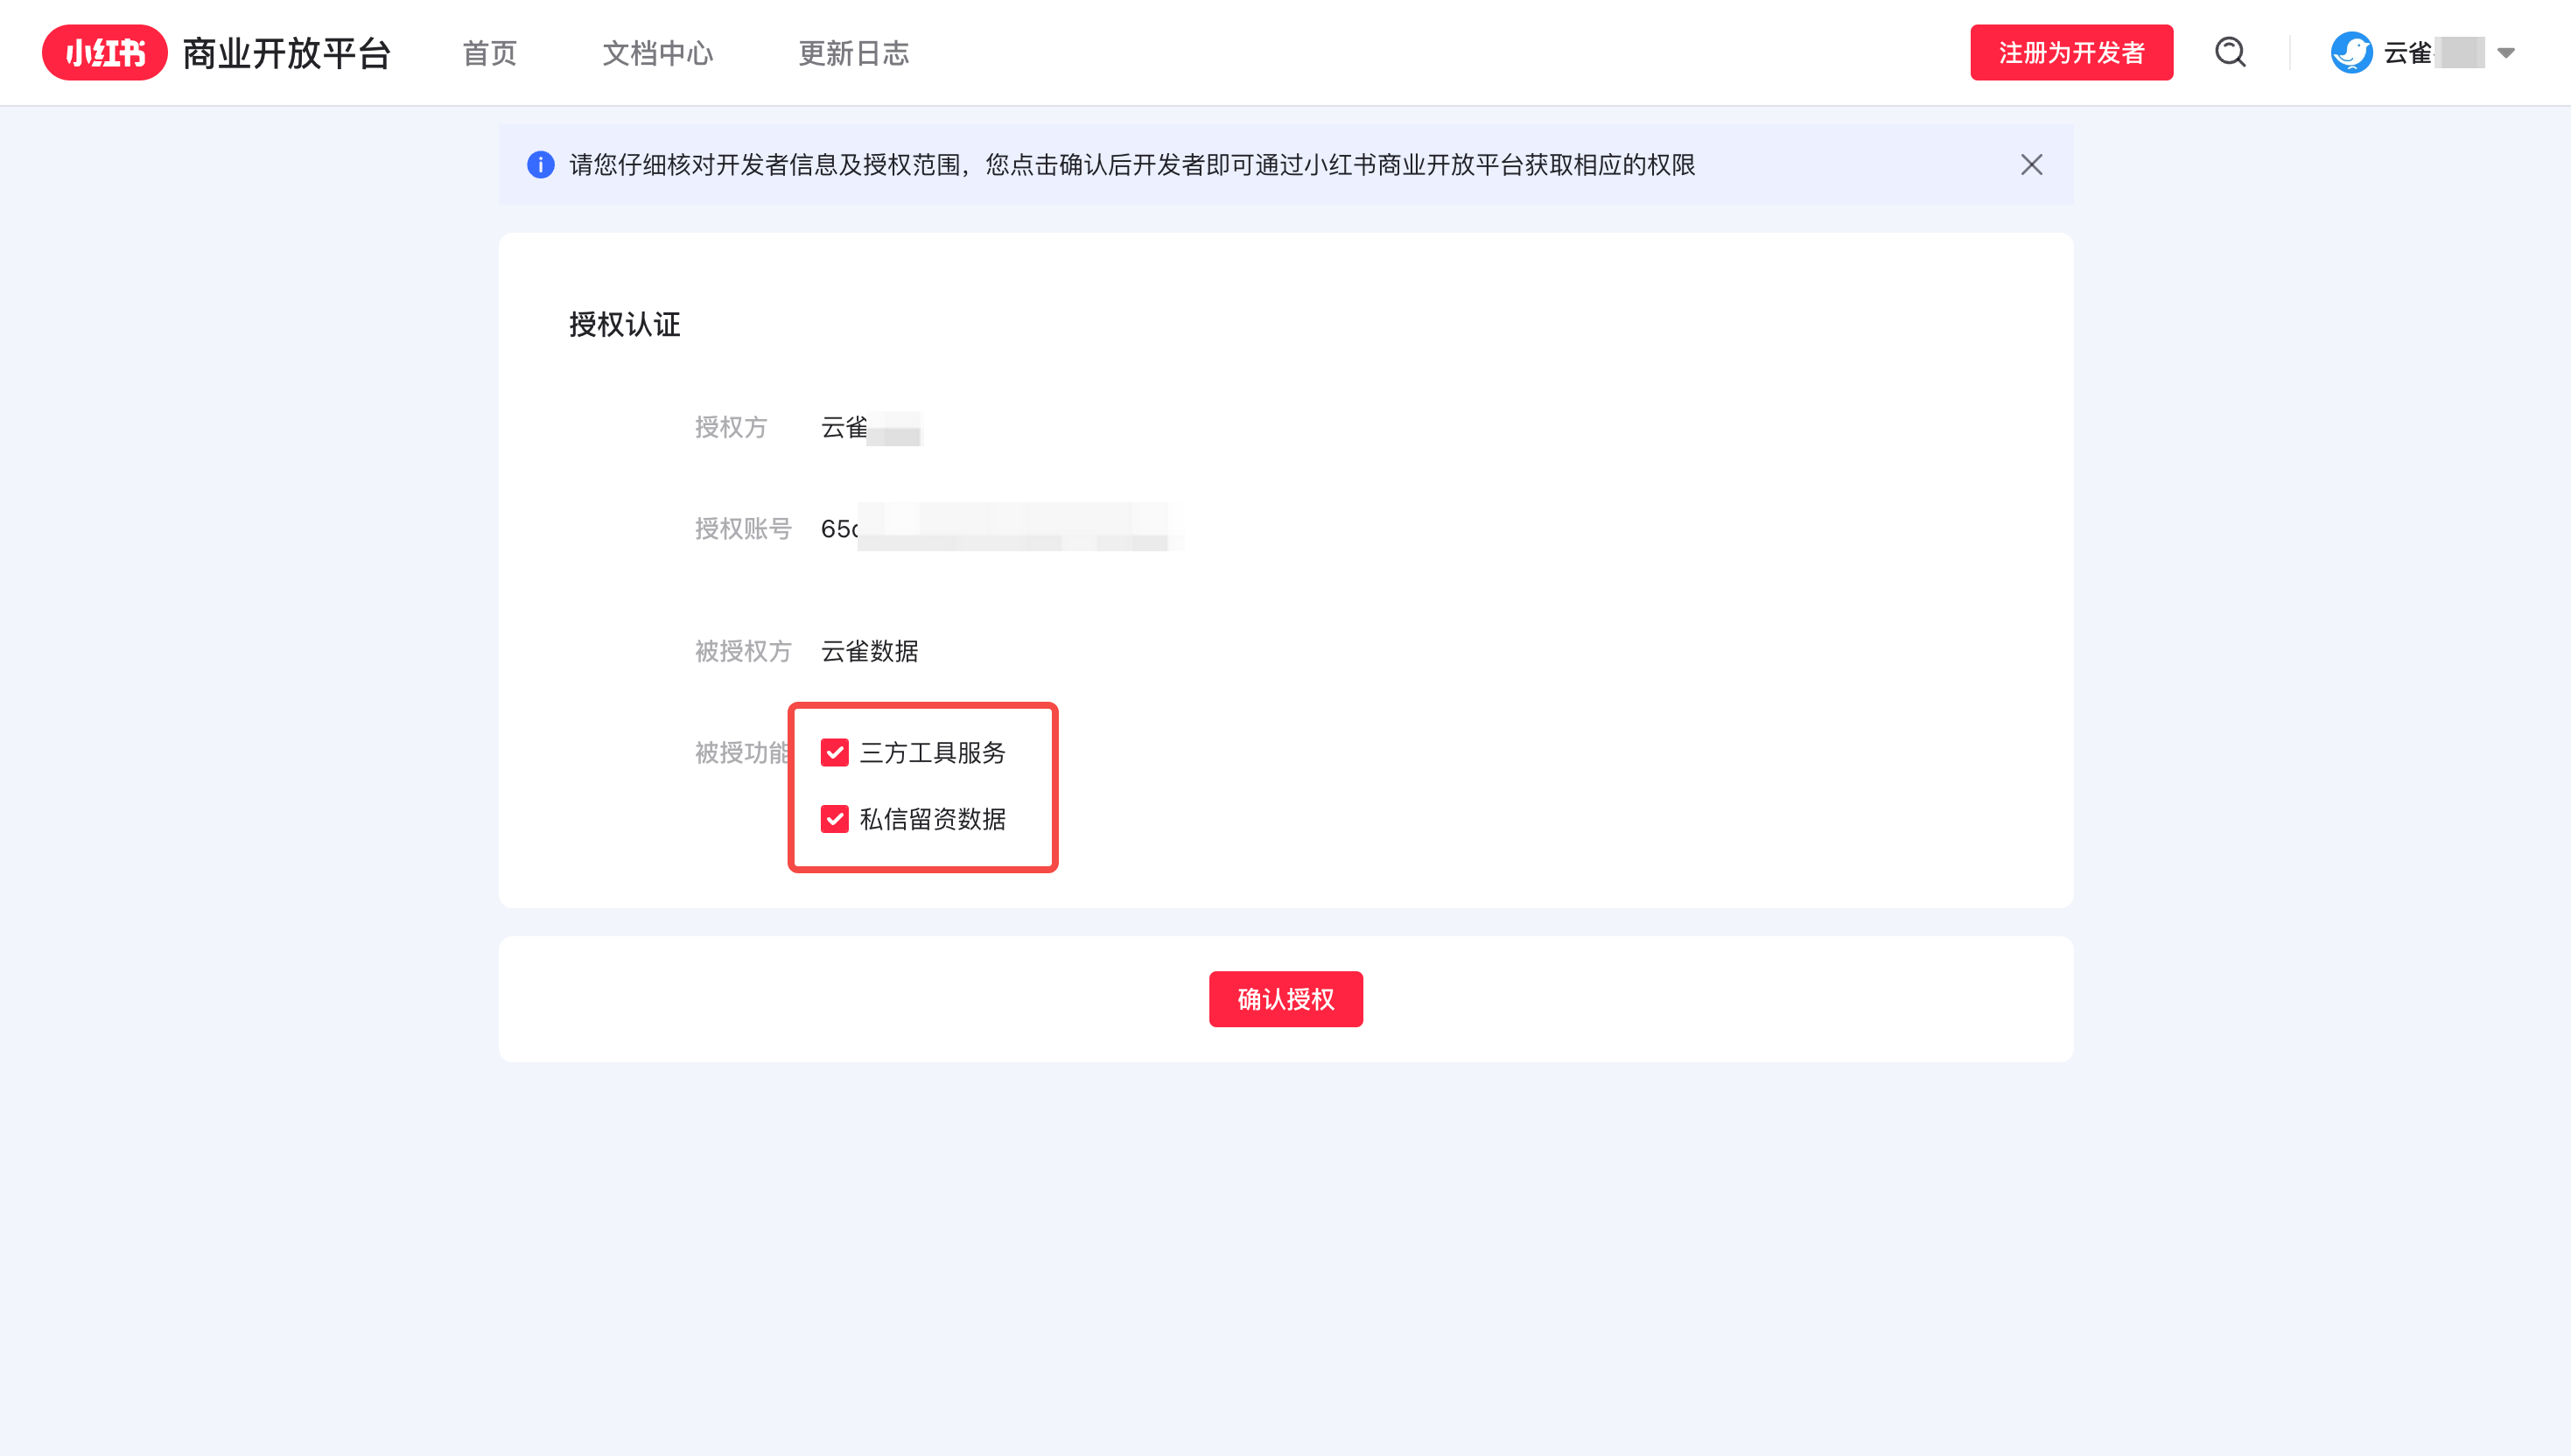This screenshot has width=2571, height=1456.
Task: Click the info icon in the notice banner
Action: 541,165
